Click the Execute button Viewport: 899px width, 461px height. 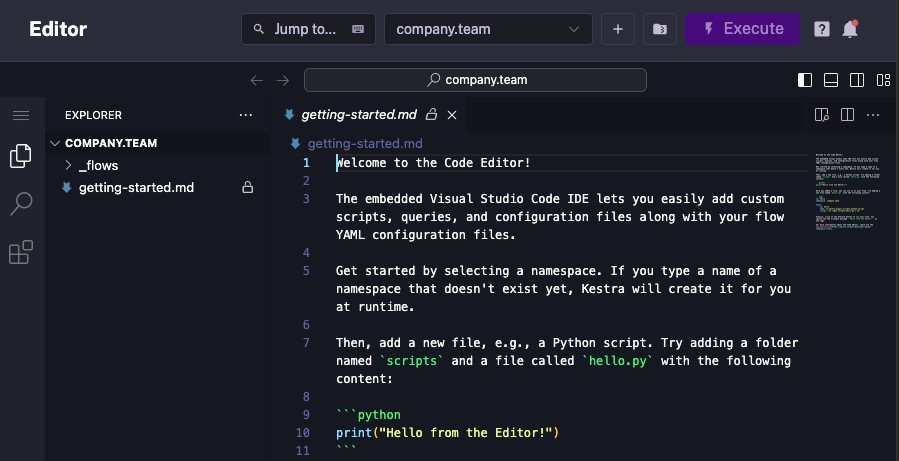click(x=742, y=29)
